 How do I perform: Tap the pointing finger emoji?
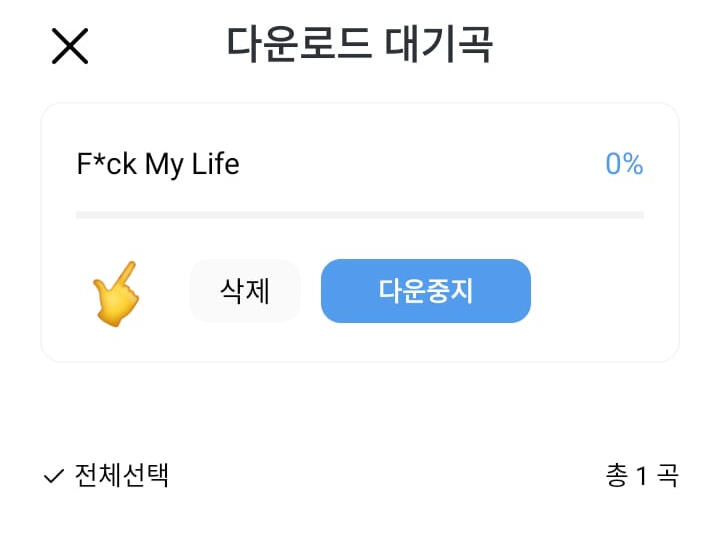116,293
